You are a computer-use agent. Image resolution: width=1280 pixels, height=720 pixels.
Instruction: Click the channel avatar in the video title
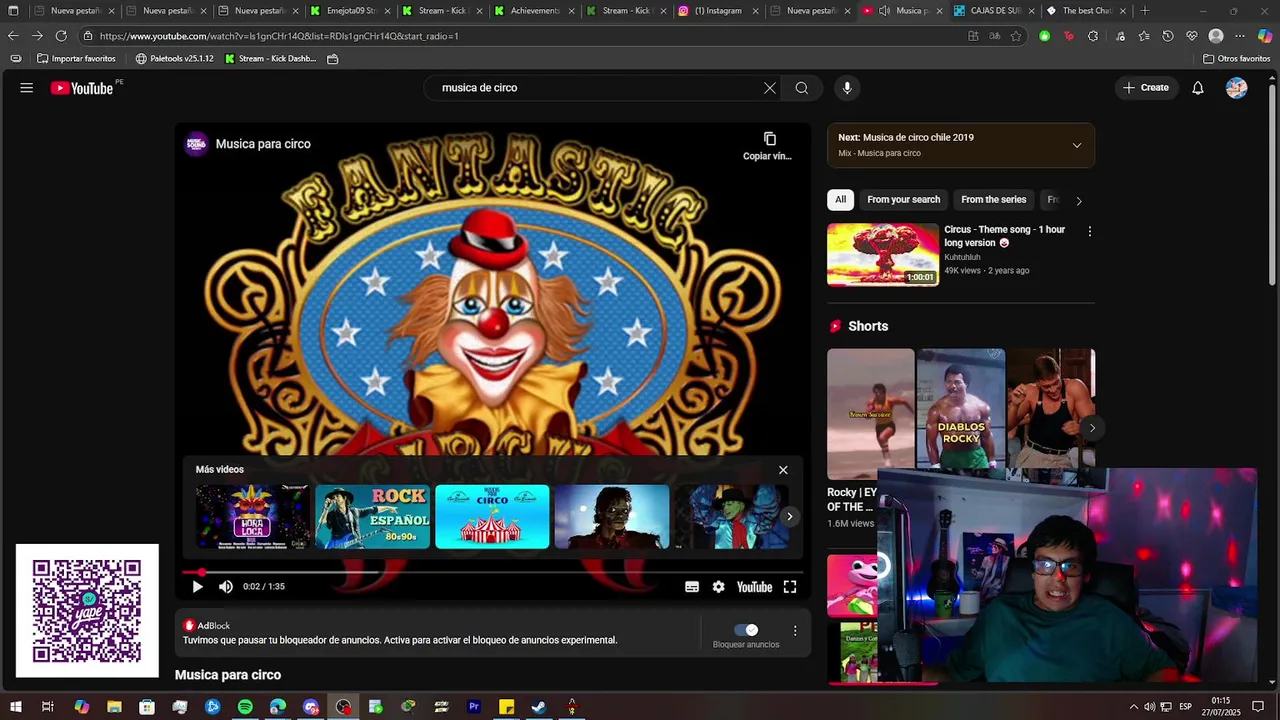coord(196,144)
